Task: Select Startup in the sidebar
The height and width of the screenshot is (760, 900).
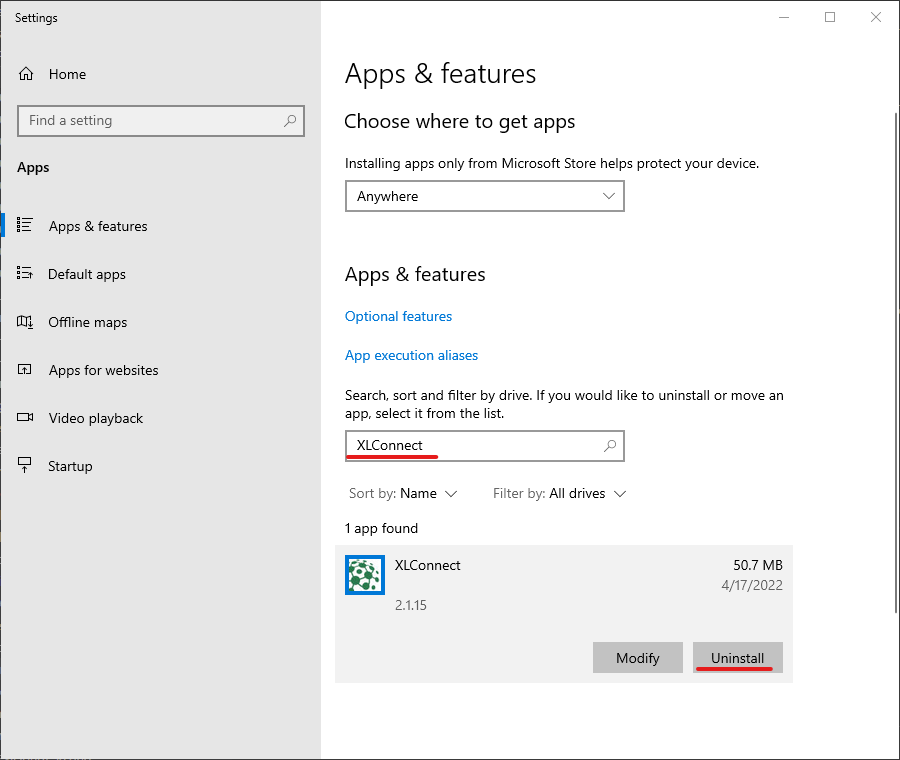Action: [x=70, y=466]
